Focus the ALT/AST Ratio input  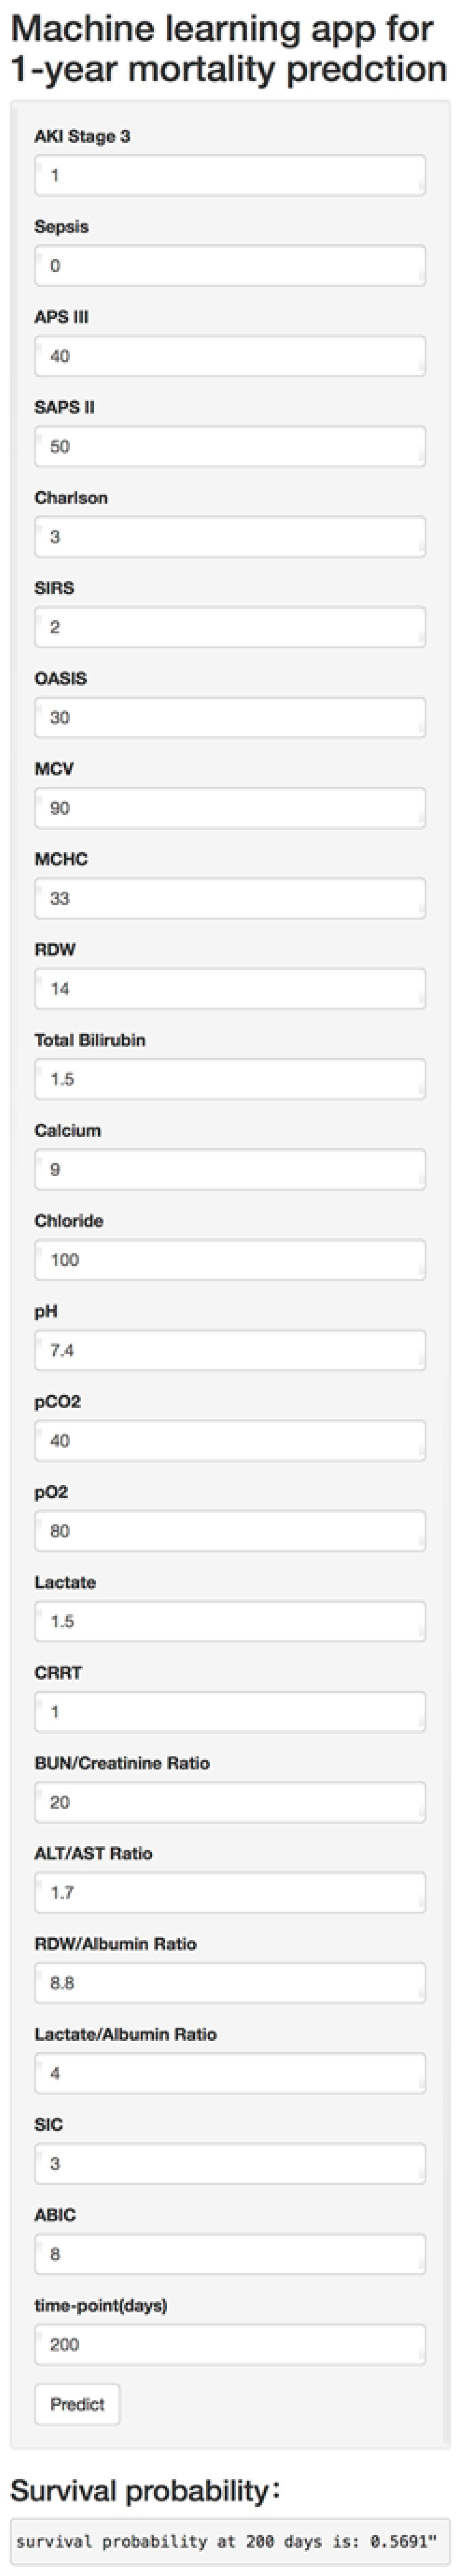(x=230, y=1892)
